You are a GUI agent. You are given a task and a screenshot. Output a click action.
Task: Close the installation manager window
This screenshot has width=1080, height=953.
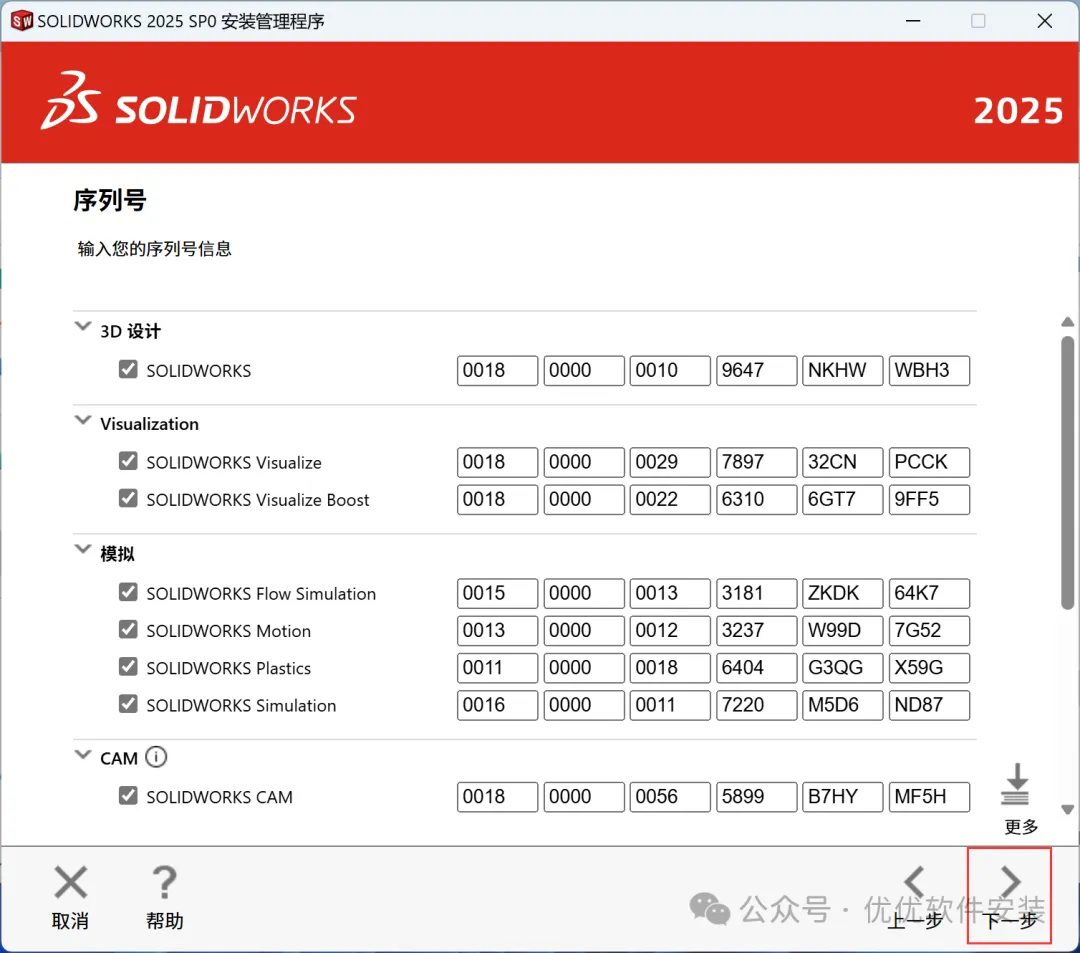[x=1044, y=21]
